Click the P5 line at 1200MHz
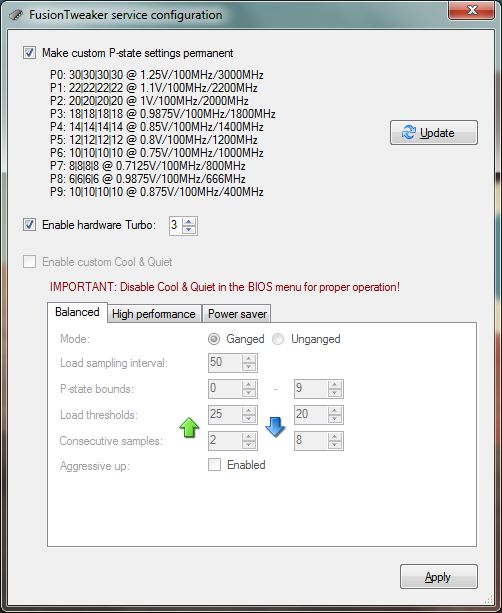 click(154, 140)
